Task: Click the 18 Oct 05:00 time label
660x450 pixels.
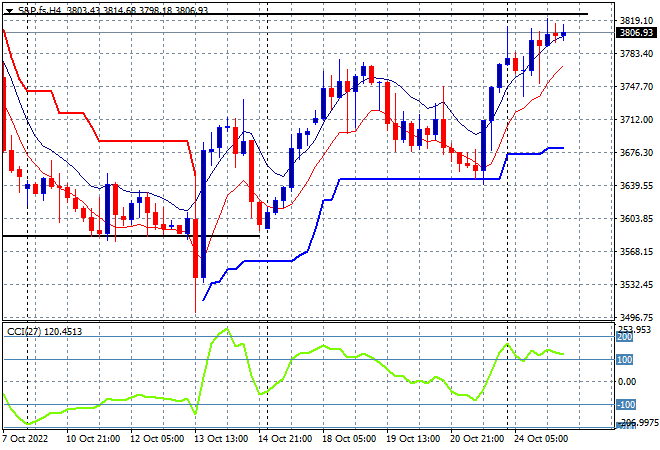Action: (x=349, y=439)
